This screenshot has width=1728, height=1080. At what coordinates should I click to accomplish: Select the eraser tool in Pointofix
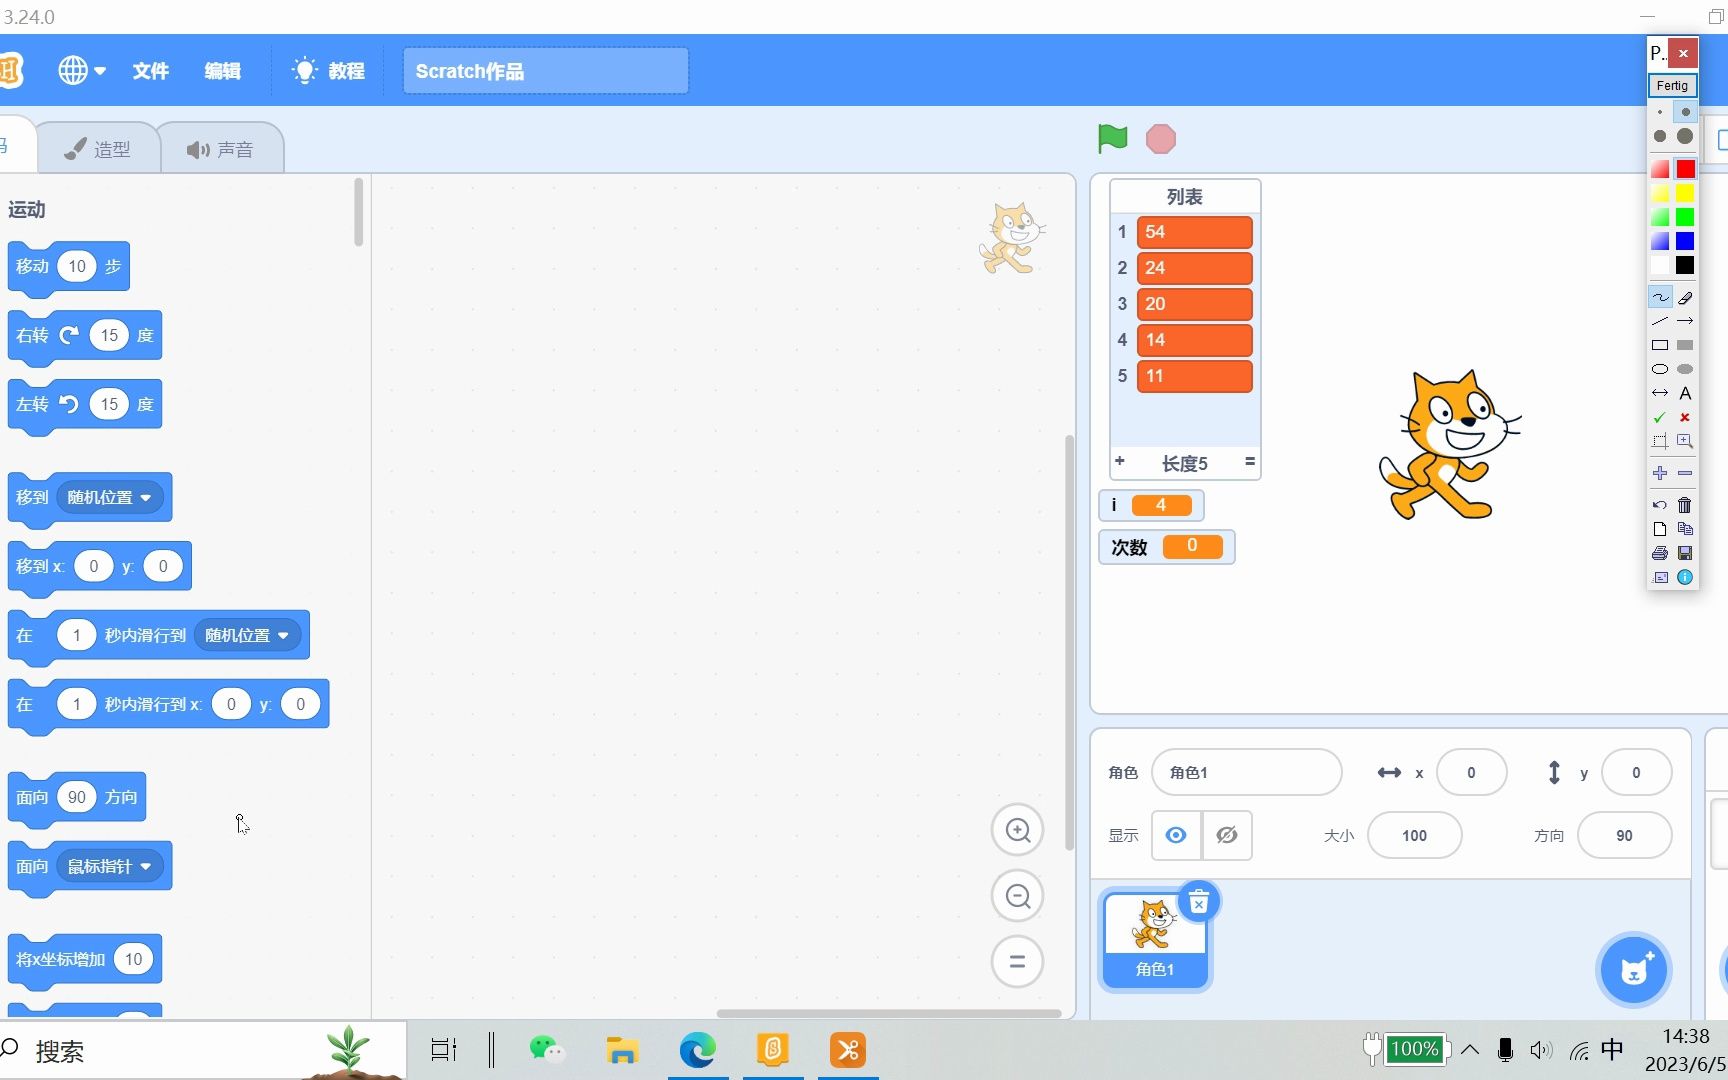coord(1686,296)
